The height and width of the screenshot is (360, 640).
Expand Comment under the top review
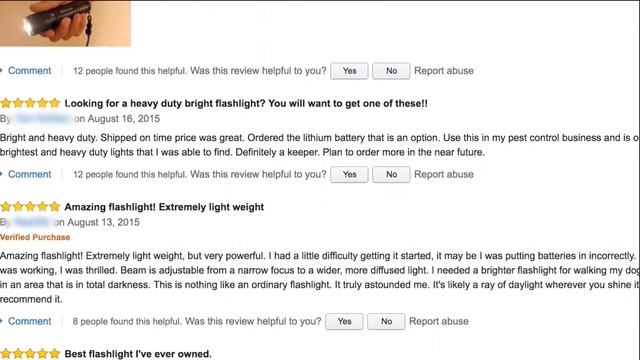tap(29, 71)
